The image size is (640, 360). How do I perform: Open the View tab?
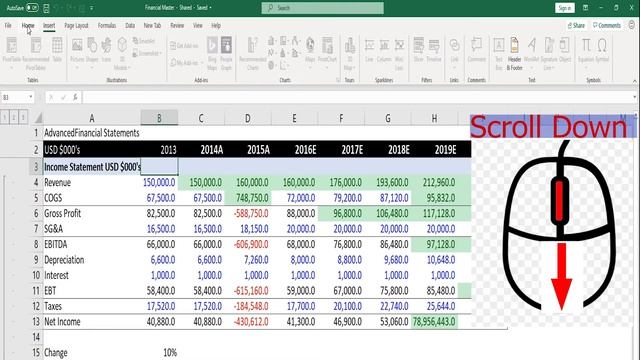tap(198, 25)
